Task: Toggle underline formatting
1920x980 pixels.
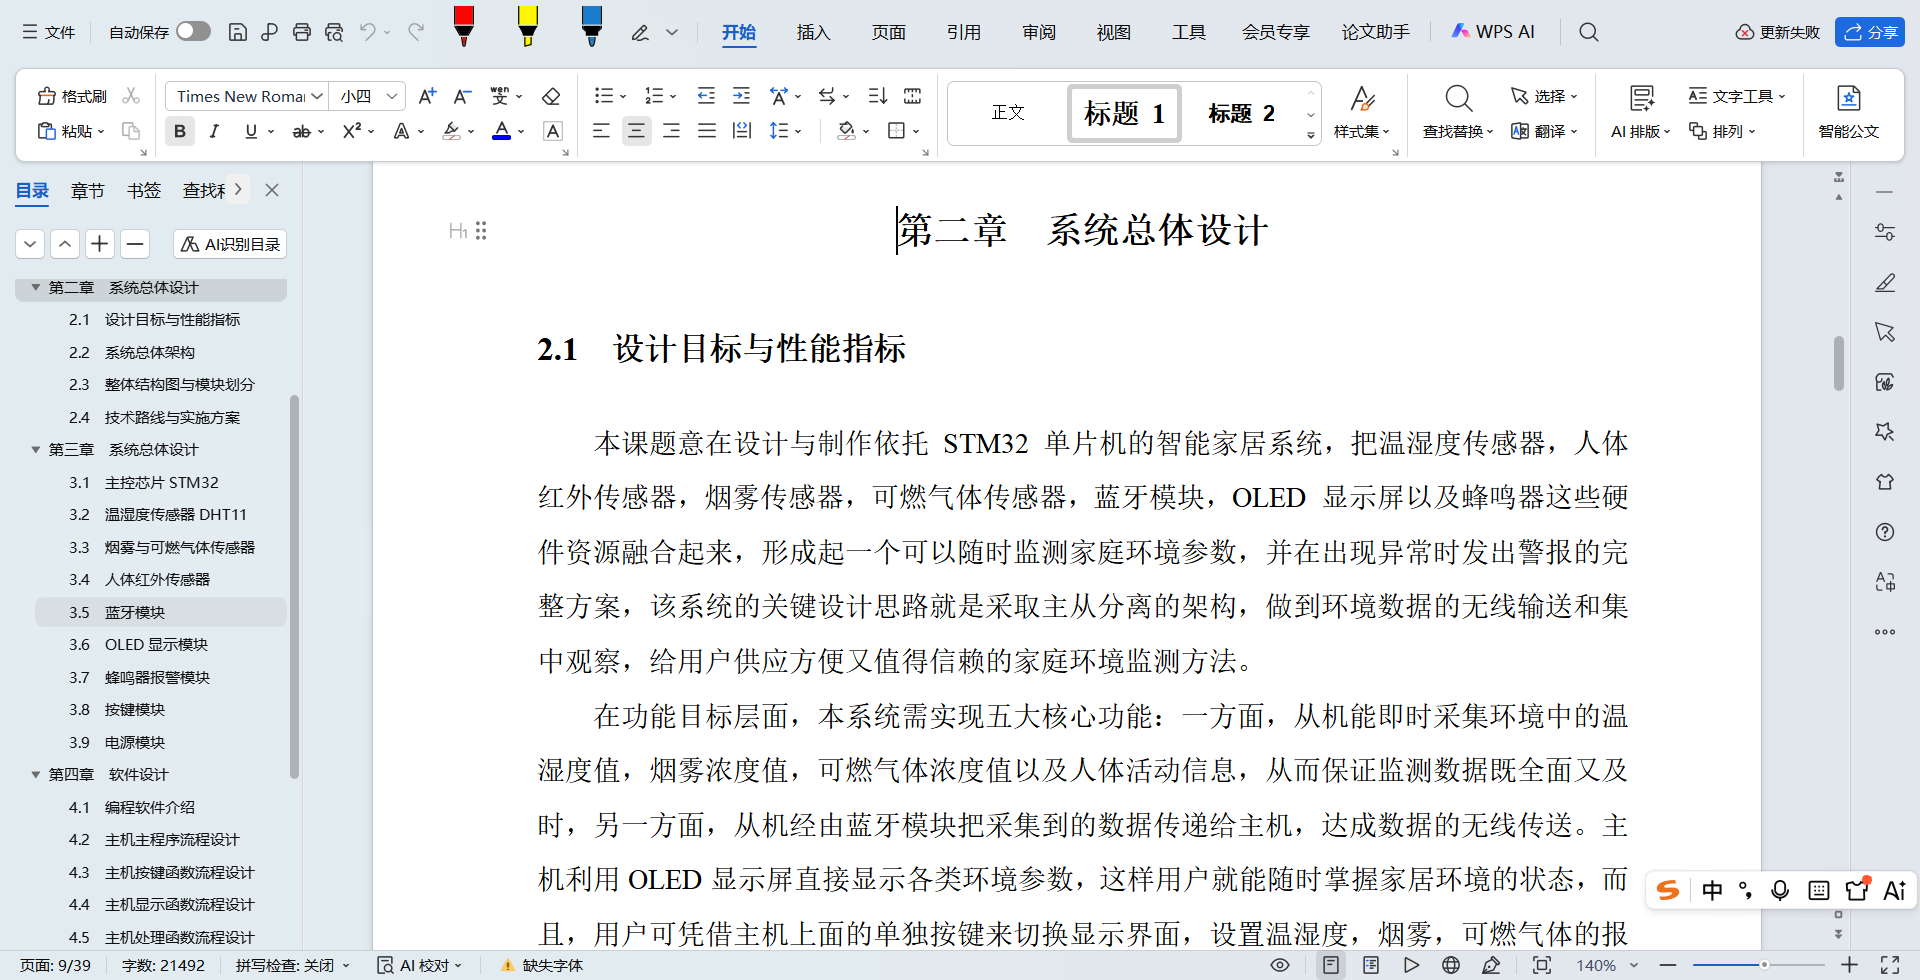Action: [x=251, y=131]
